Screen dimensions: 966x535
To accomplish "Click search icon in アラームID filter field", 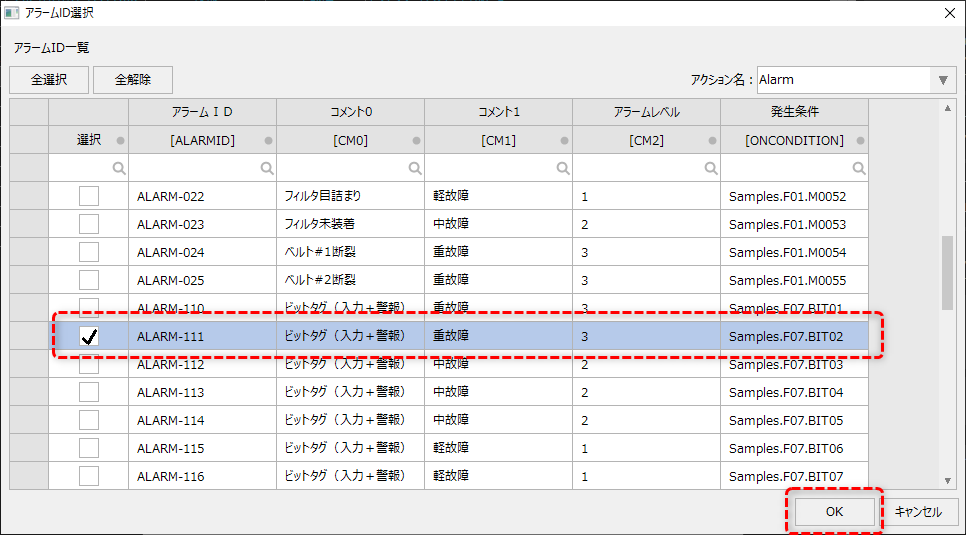I will click(x=267, y=169).
